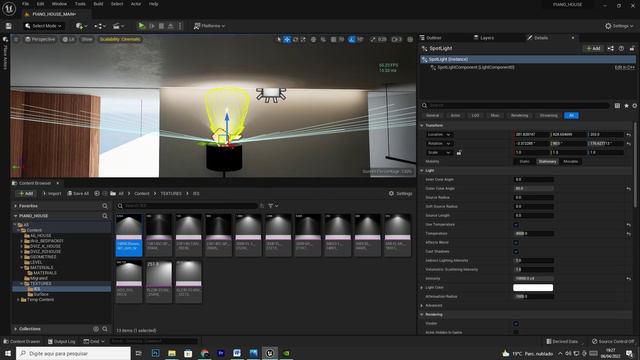
Task: Select the Surface folder in tree
Action: (41, 294)
